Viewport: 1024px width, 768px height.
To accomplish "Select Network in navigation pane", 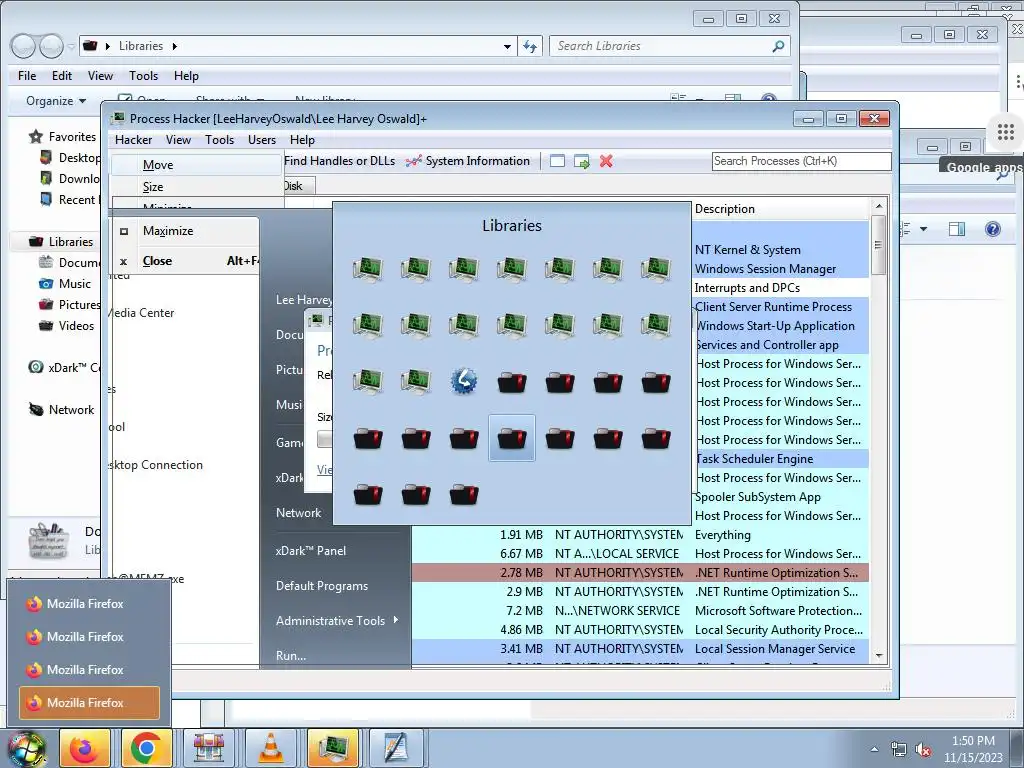I will (x=62, y=410).
